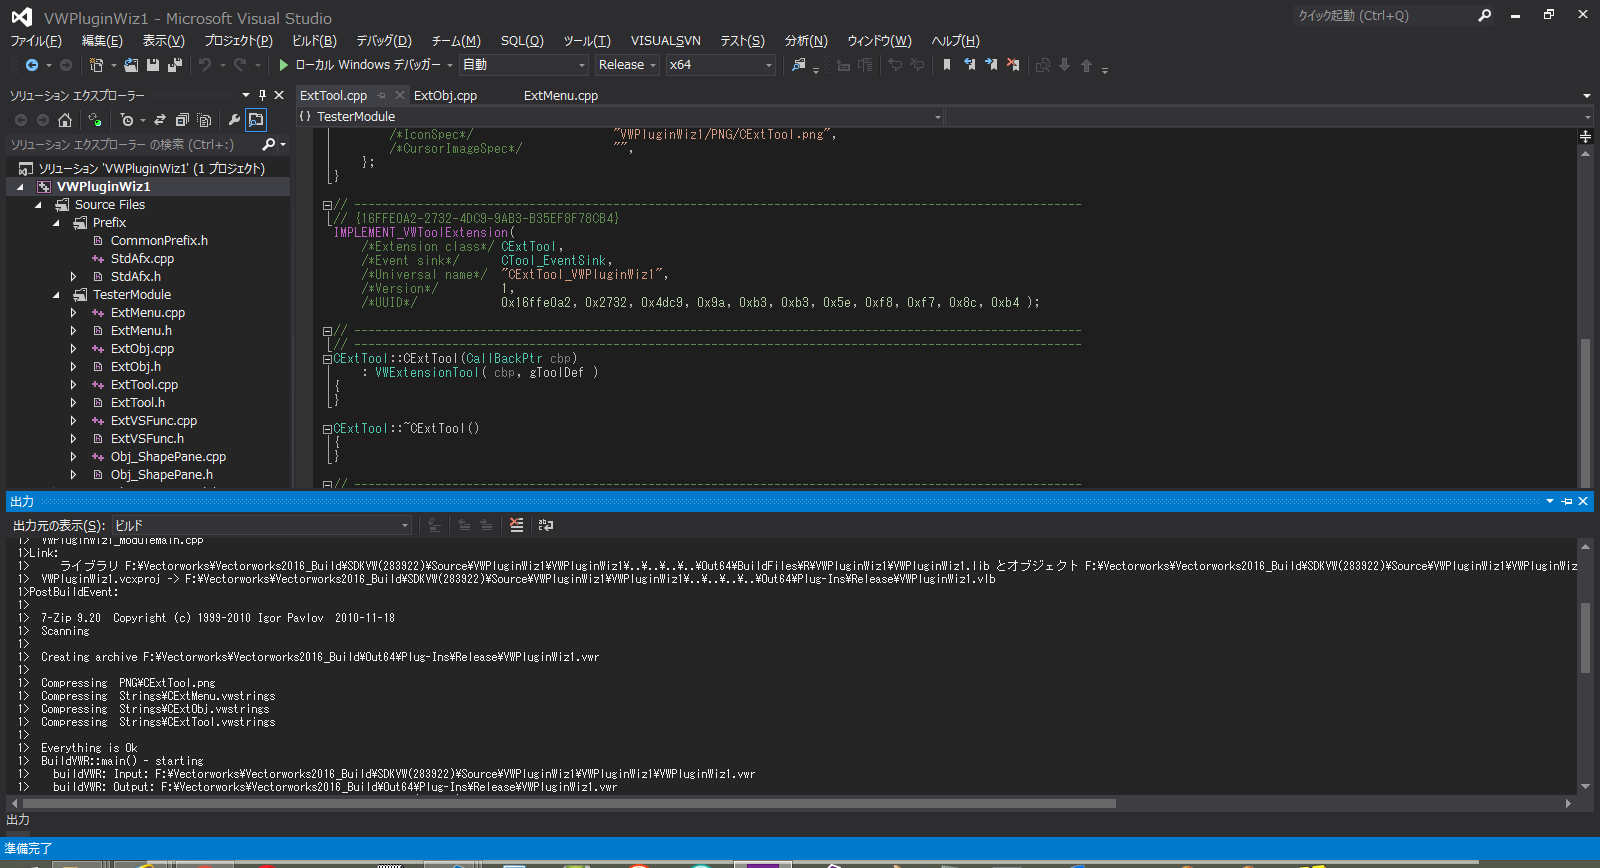Image resolution: width=1600 pixels, height=868 pixels.
Task: Open the VISUALSVN menu
Action: [665, 41]
